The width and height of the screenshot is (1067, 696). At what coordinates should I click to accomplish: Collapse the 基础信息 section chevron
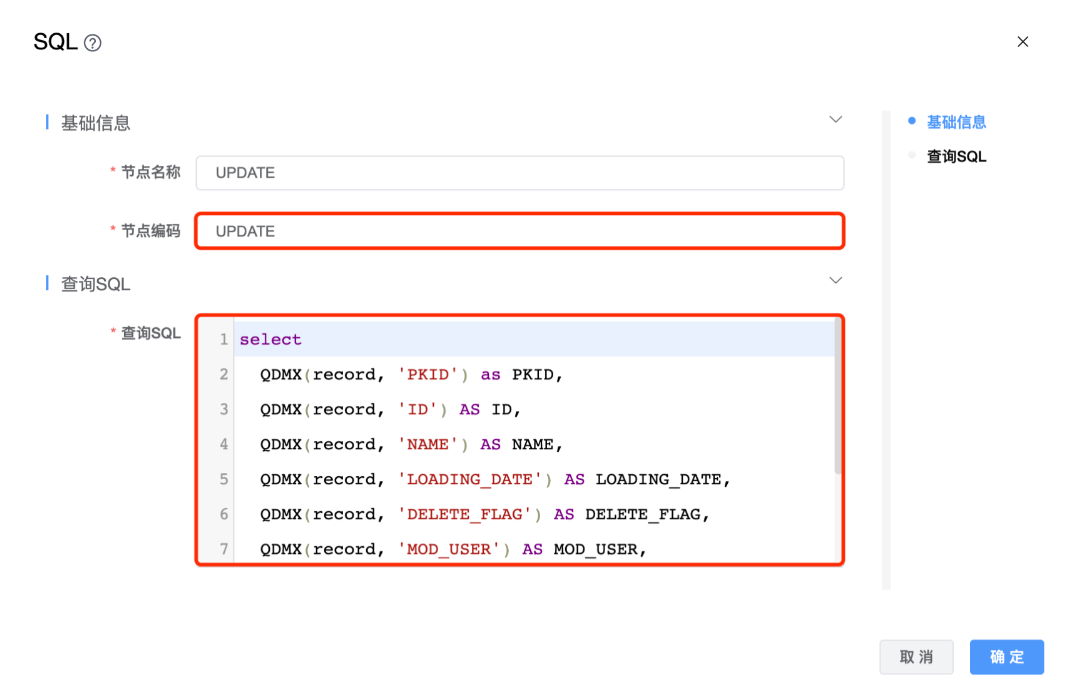pyautogui.click(x=836, y=120)
